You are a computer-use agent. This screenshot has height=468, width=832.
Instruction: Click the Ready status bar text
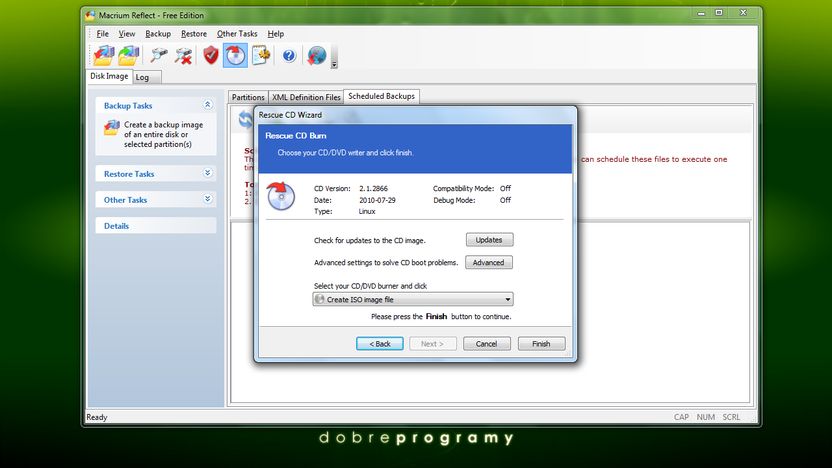tap(97, 417)
